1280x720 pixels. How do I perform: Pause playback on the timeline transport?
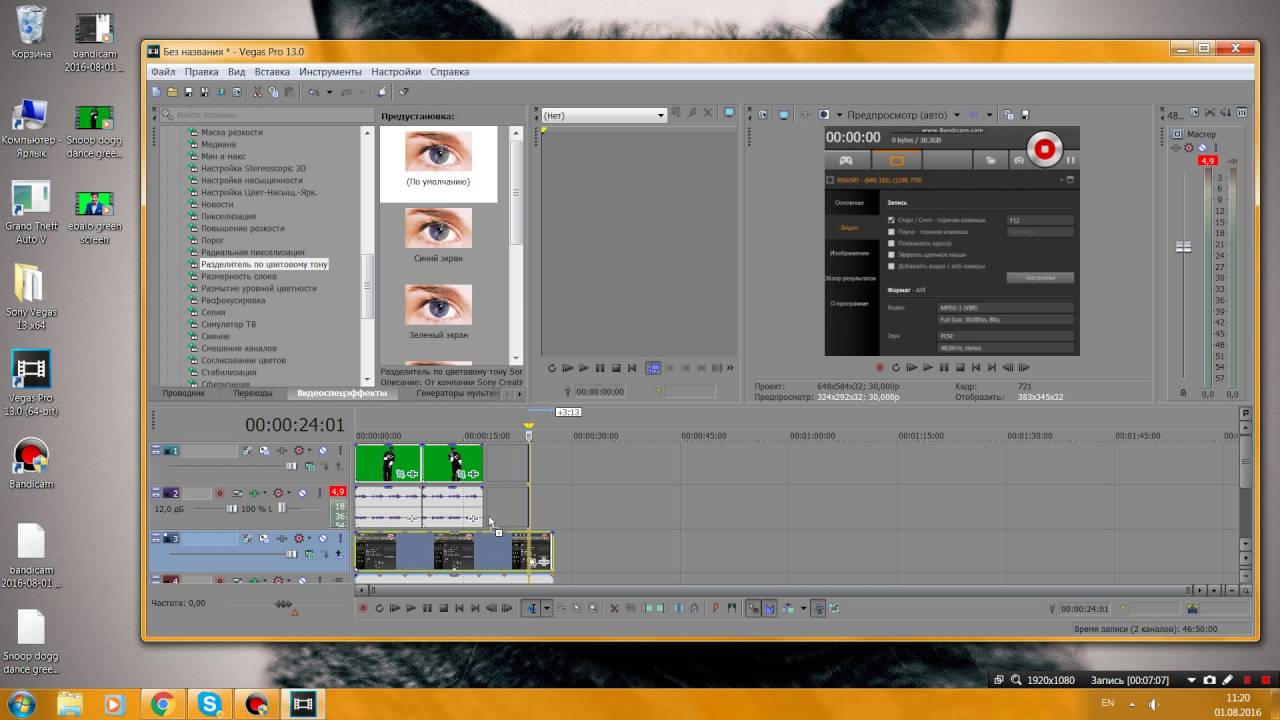pos(427,608)
